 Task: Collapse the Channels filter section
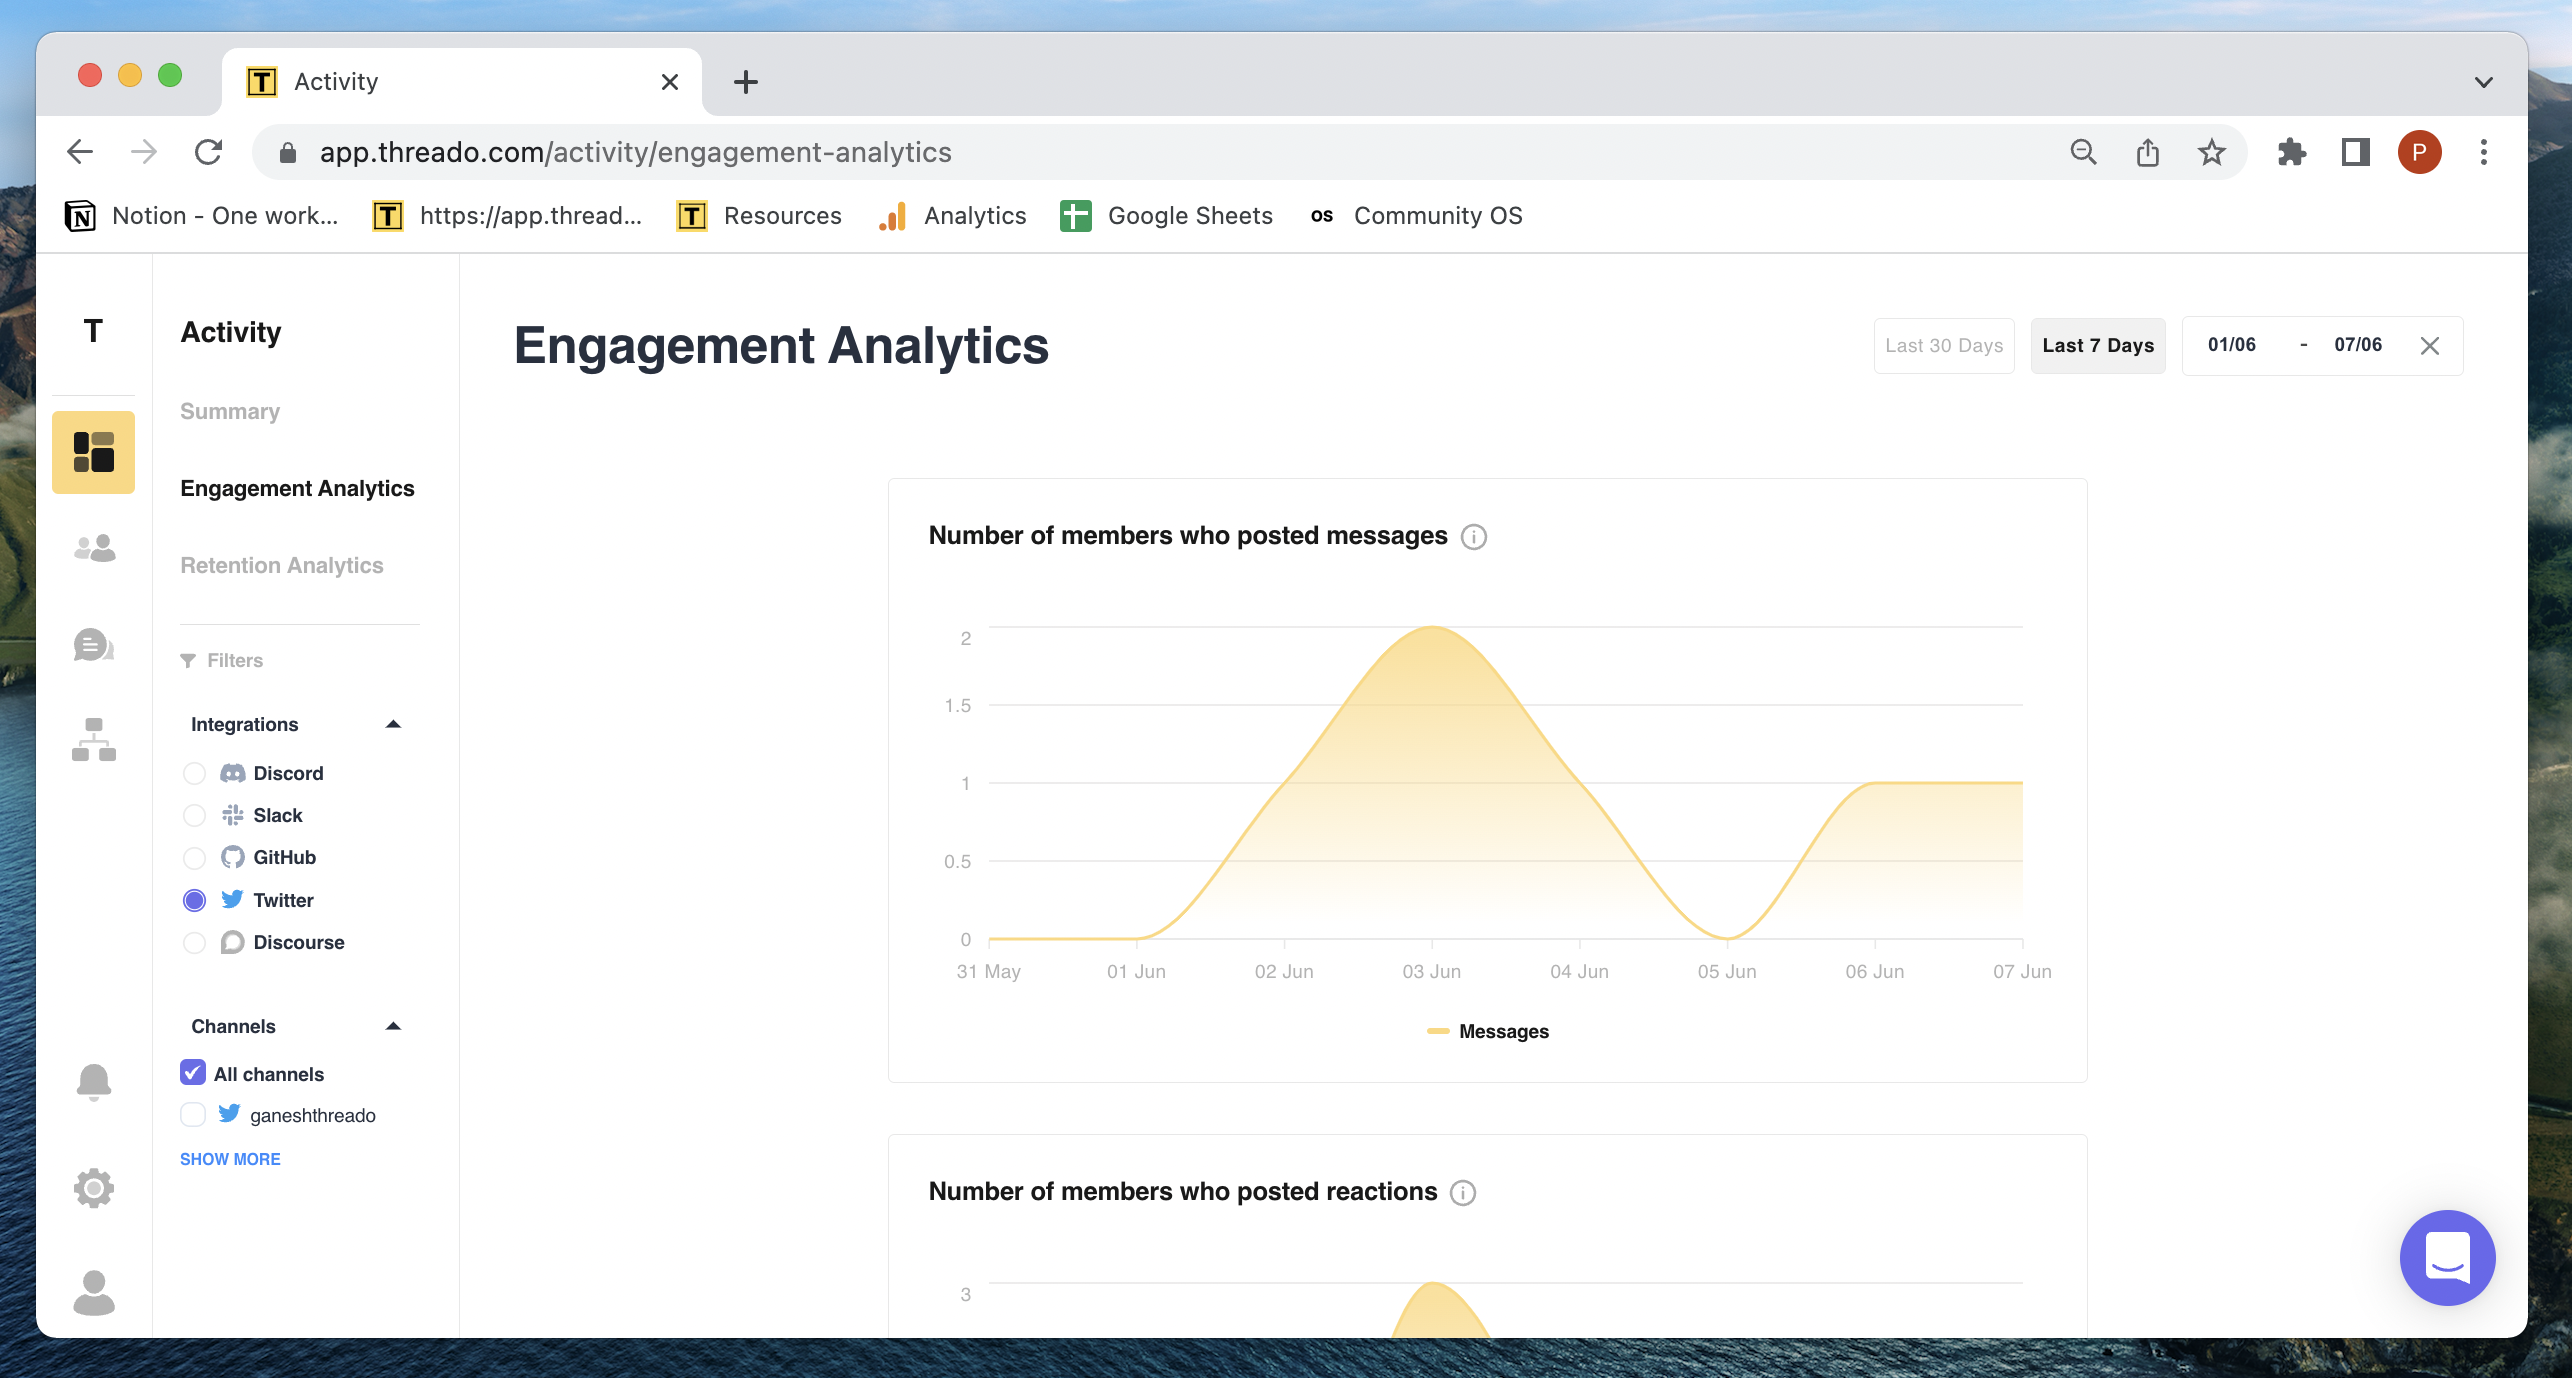click(393, 1026)
